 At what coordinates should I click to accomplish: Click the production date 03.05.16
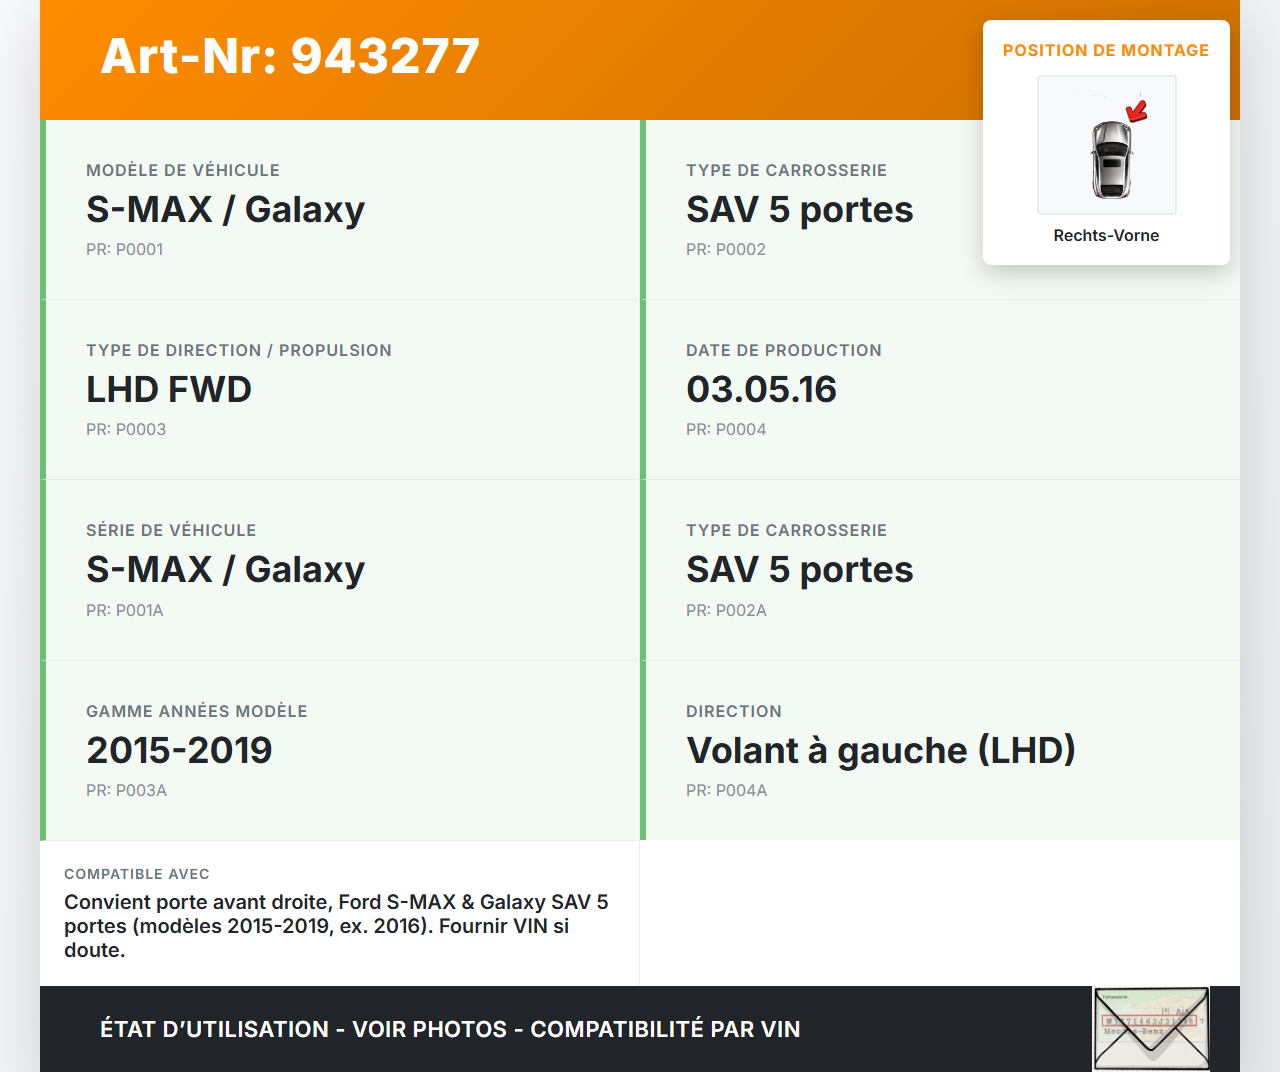(761, 389)
